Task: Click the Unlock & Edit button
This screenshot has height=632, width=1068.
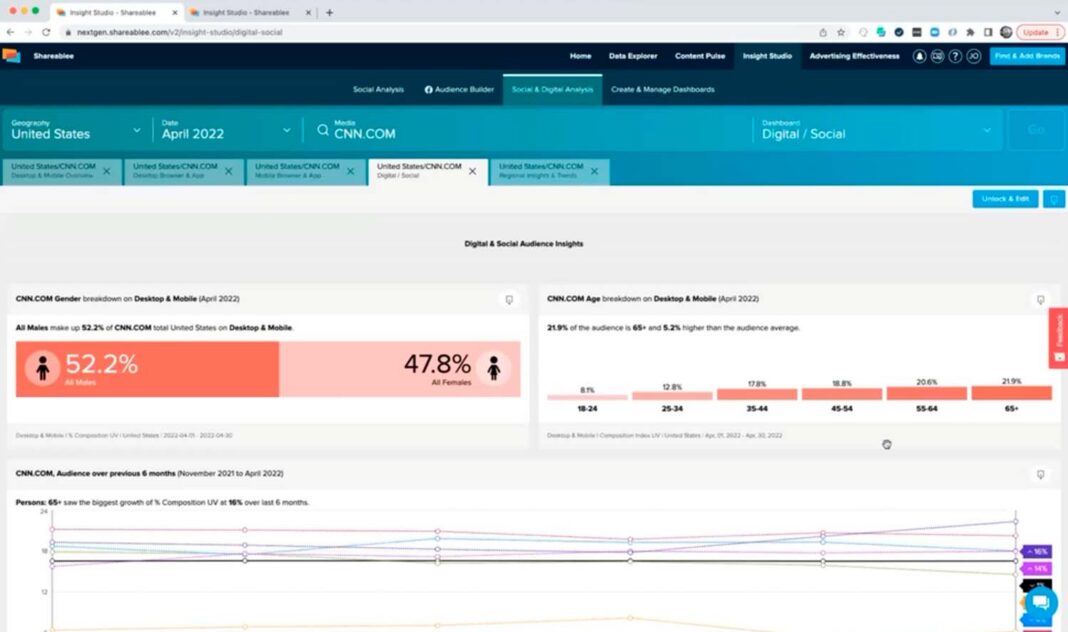Action: point(1005,199)
